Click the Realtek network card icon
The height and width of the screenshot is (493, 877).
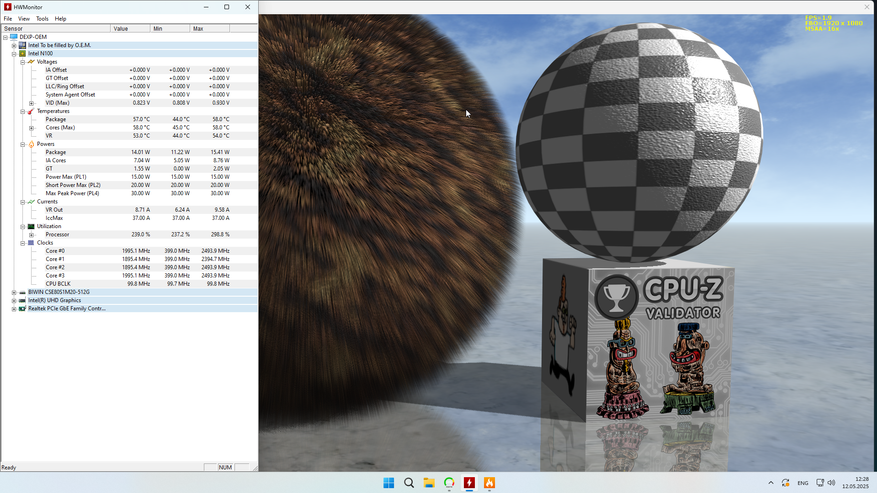(x=22, y=308)
